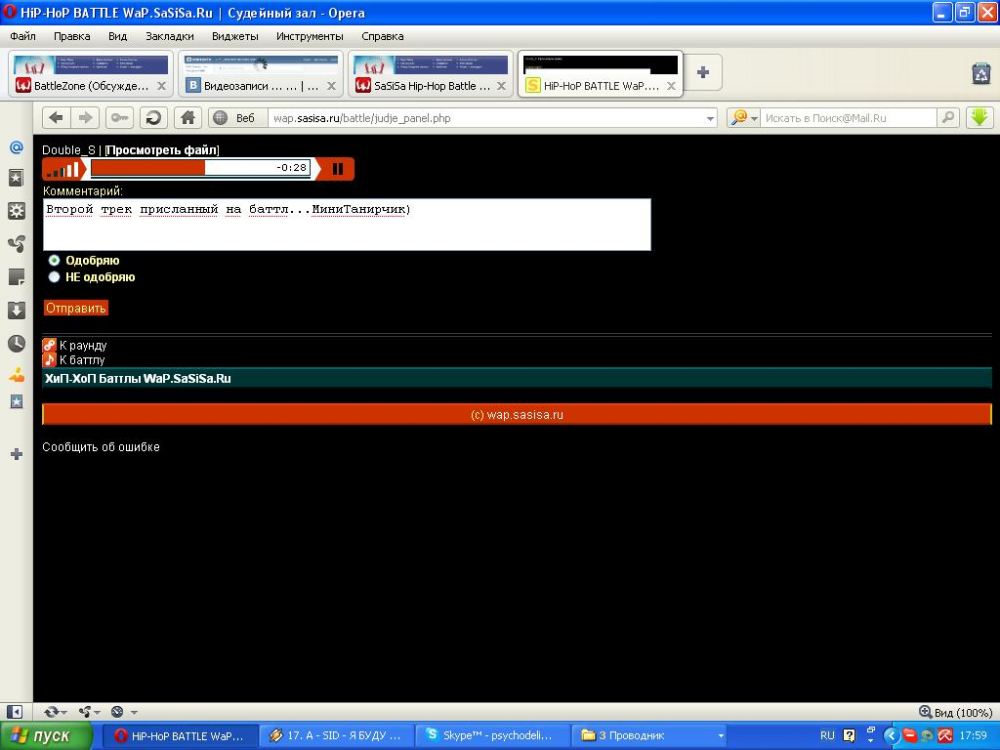Viewport: 1000px width, 750px height.
Task: Open the Справка menu
Action: pyautogui.click(x=382, y=36)
